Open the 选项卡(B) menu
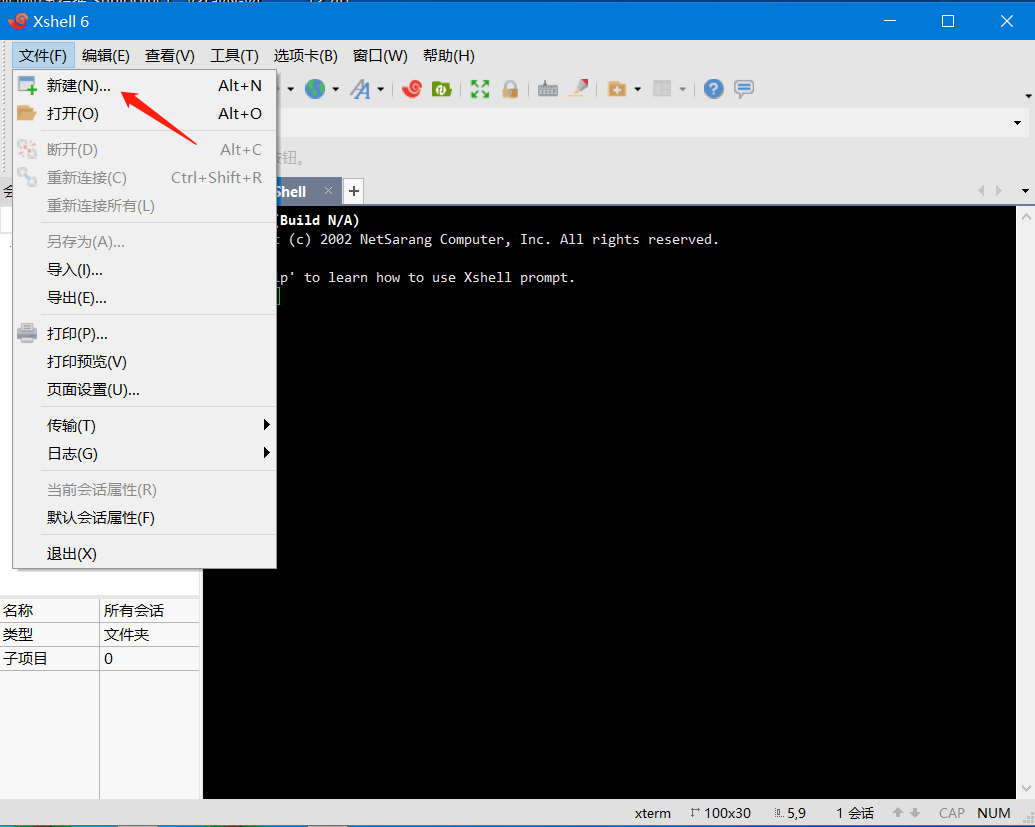This screenshot has height=827, width=1035. (x=306, y=55)
